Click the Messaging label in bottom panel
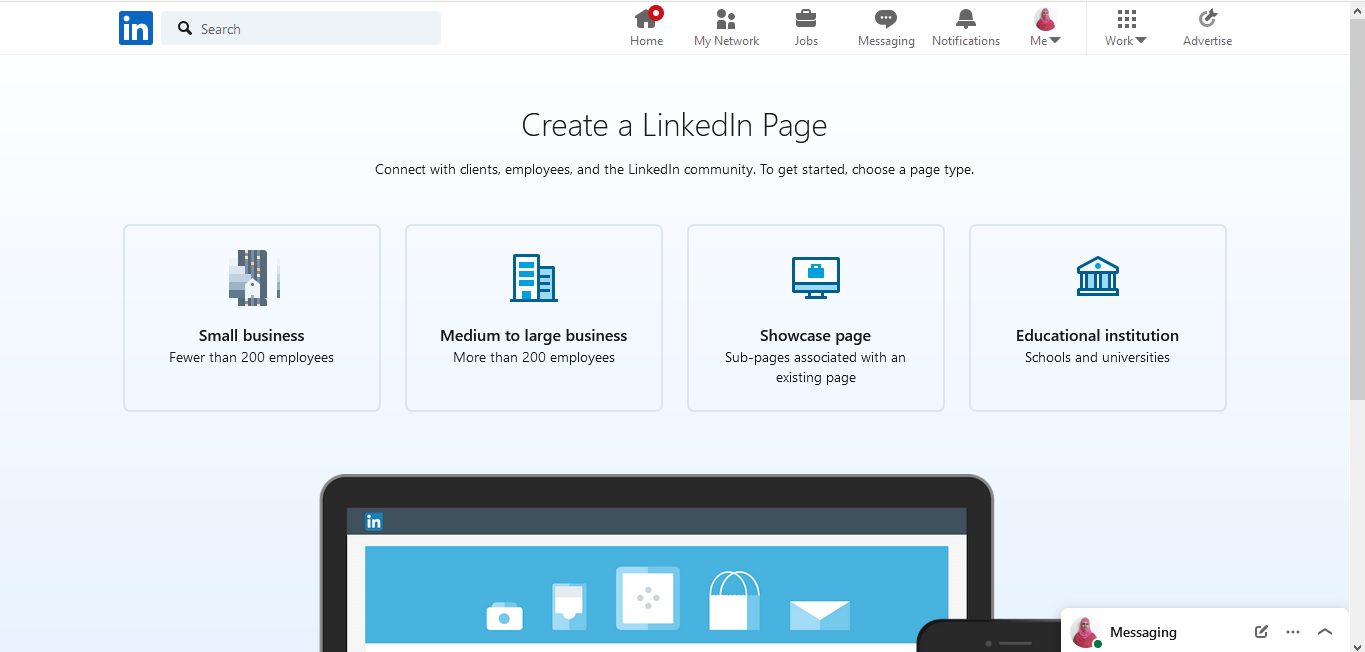 pos(1143,632)
